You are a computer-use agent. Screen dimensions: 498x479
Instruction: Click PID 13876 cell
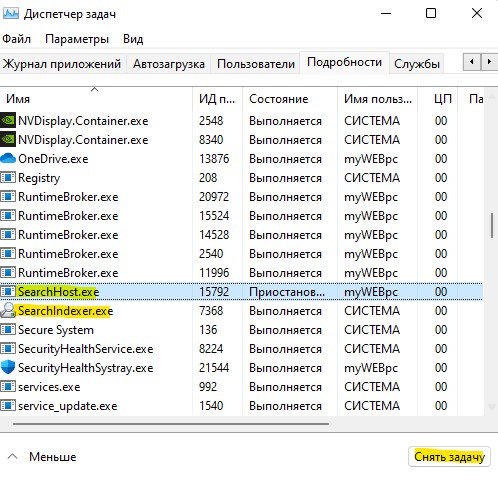click(214, 159)
